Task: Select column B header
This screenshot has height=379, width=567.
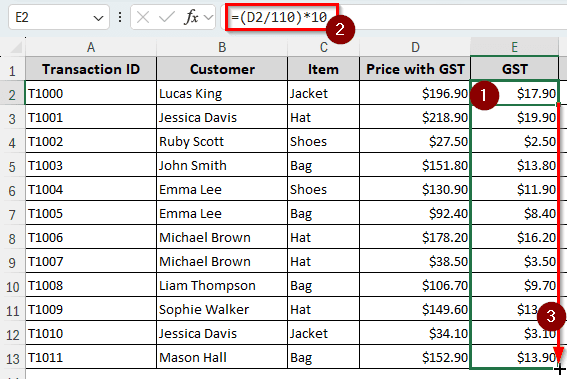Action: pos(222,47)
